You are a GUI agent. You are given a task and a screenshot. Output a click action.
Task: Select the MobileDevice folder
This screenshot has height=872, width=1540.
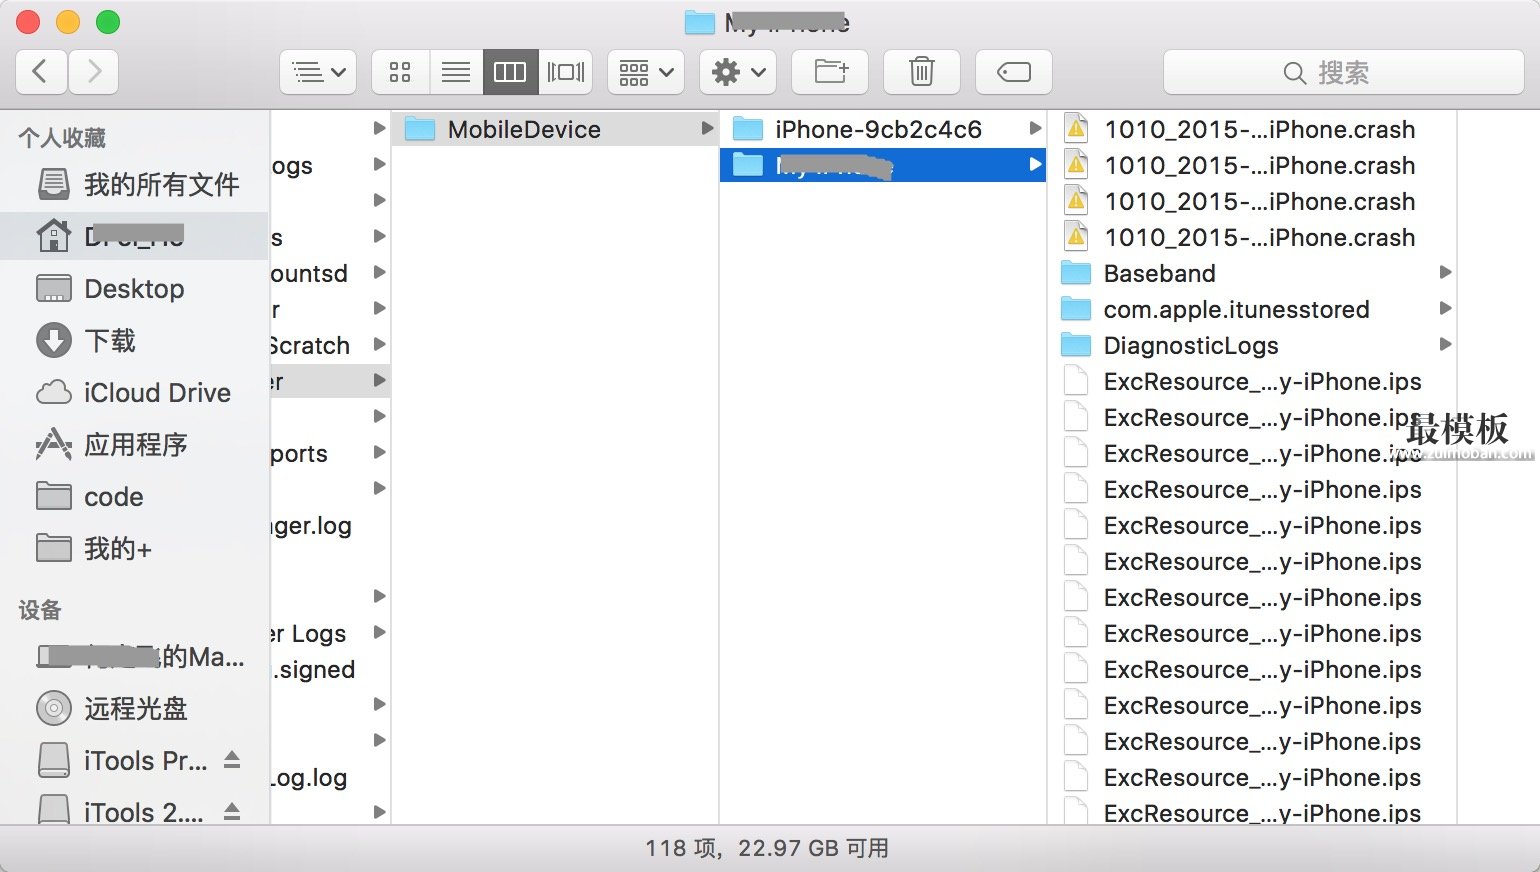pyautogui.click(x=555, y=129)
